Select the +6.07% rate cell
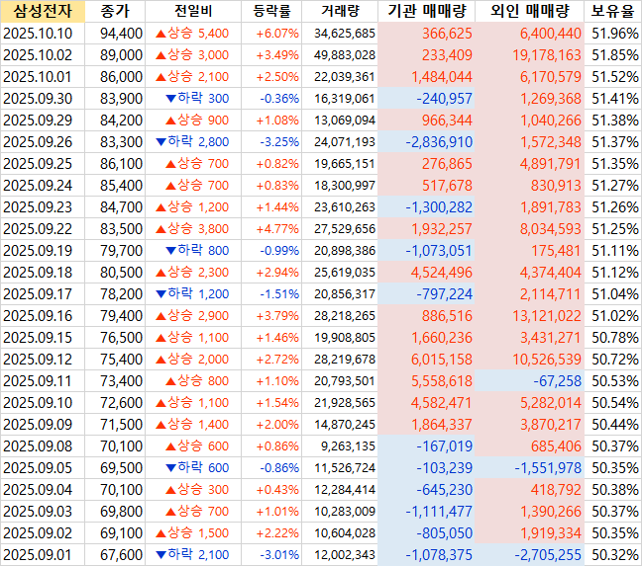642x566 pixels. 271,33
